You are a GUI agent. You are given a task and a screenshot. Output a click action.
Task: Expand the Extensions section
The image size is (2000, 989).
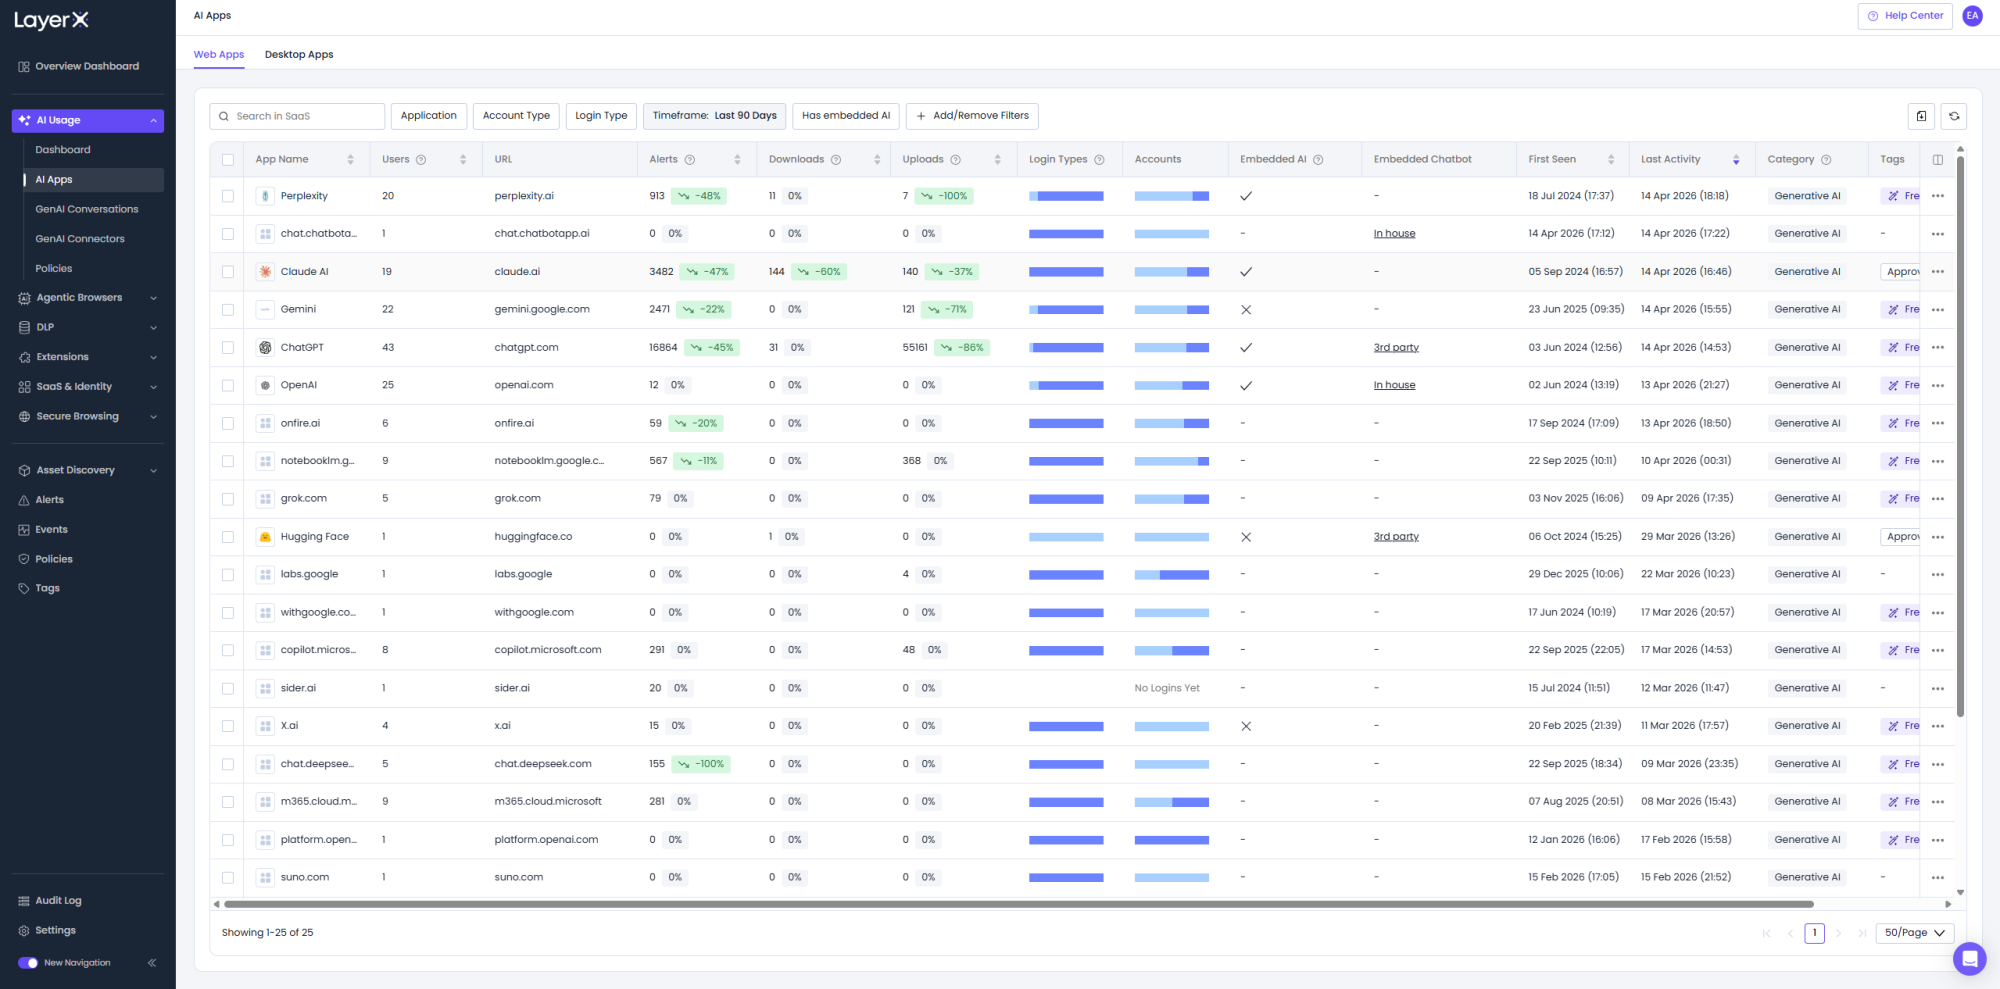pos(153,357)
